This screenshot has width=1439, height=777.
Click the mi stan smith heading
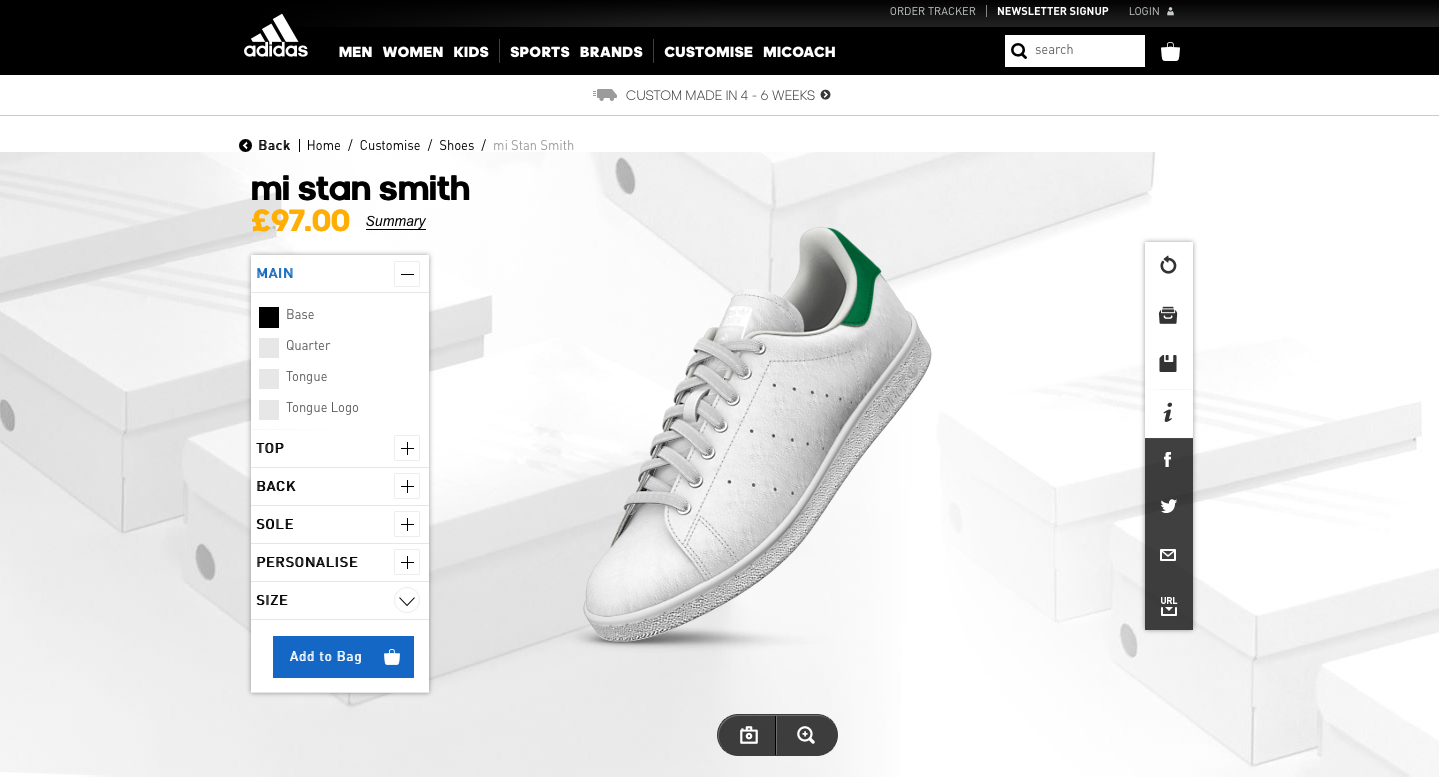pos(360,188)
